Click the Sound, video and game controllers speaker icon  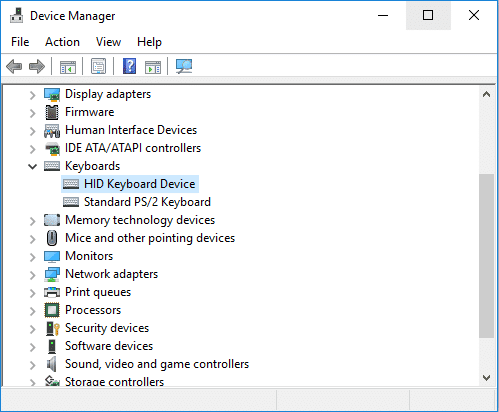coord(52,364)
